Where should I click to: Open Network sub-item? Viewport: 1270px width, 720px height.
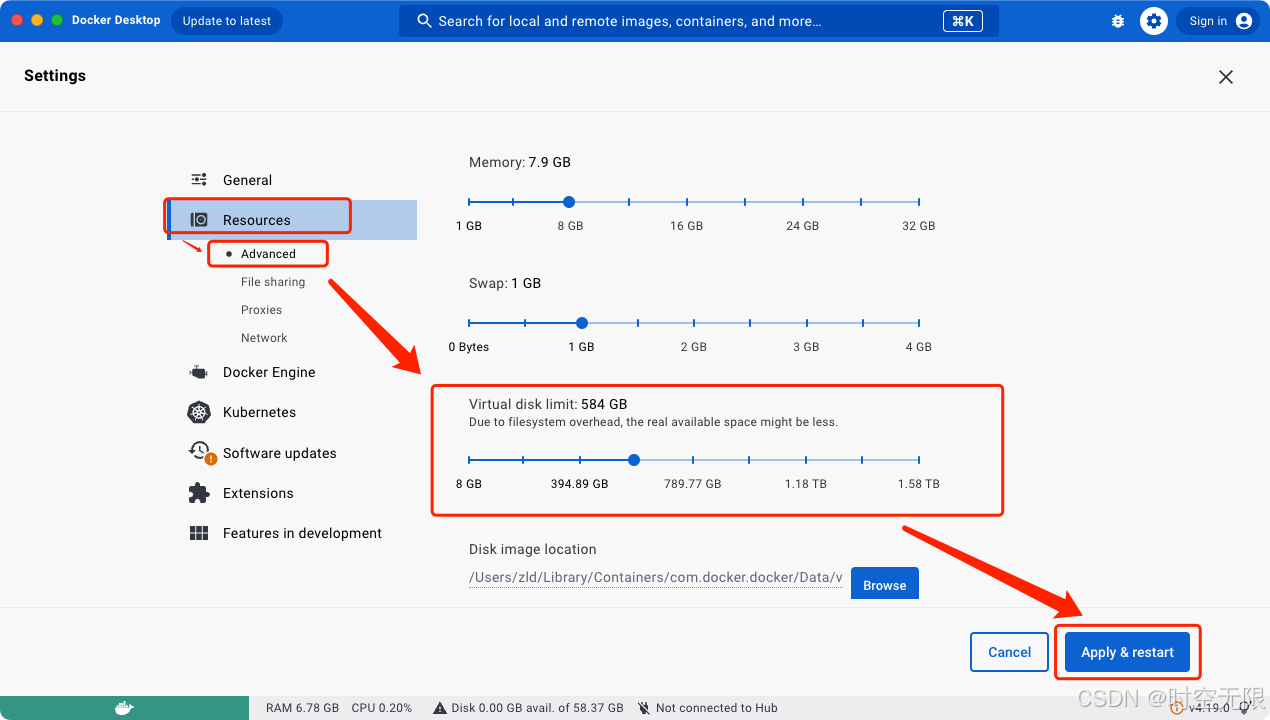click(264, 338)
